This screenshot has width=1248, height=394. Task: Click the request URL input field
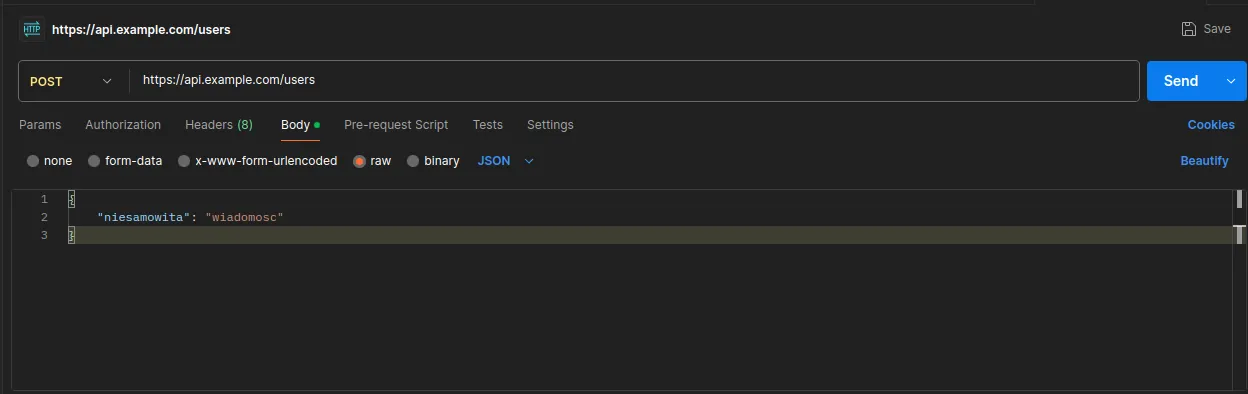click(x=634, y=81)
